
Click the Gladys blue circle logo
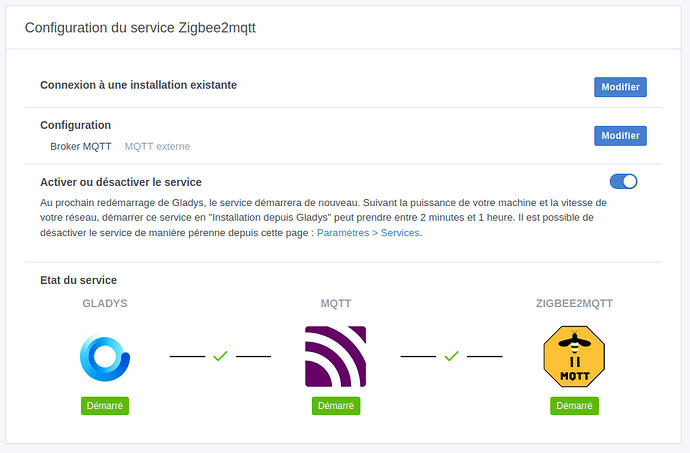coord(105,356)
